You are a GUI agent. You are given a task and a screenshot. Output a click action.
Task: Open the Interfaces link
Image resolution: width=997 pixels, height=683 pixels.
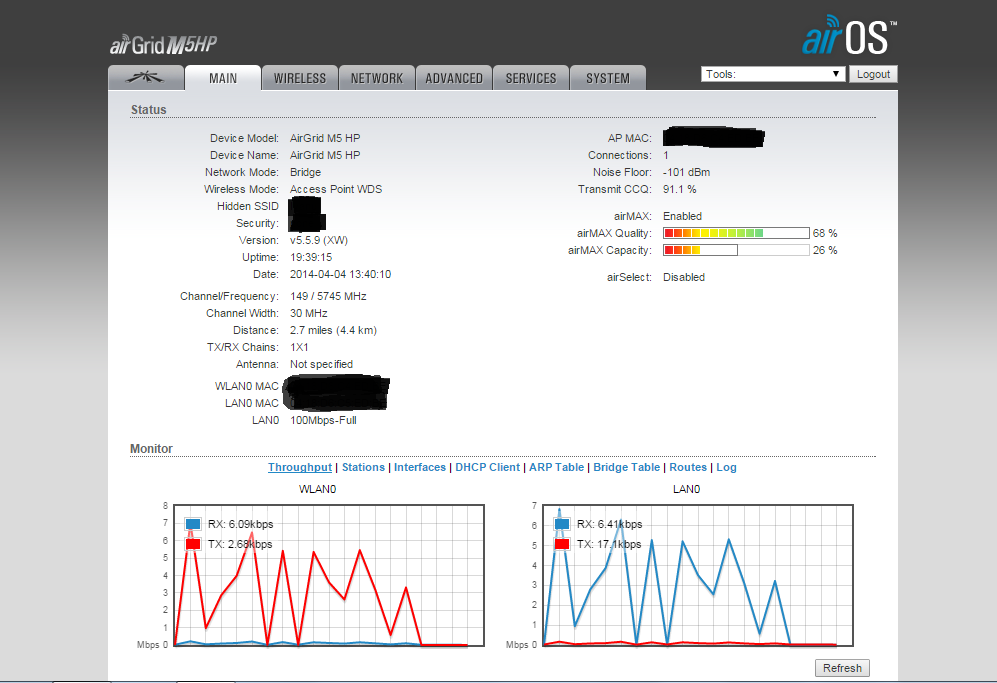420,467
